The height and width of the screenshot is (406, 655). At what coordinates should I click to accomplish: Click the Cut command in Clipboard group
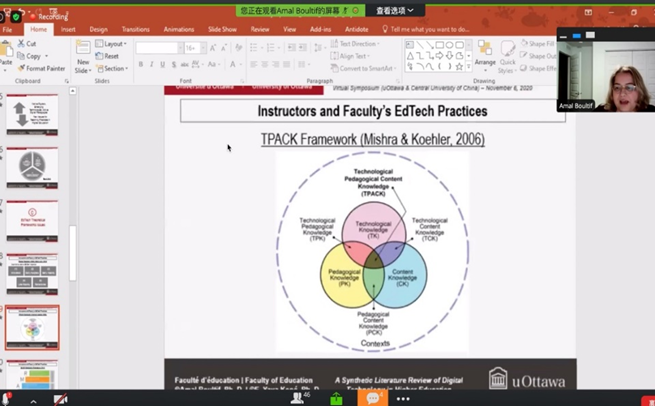point(28,44)
